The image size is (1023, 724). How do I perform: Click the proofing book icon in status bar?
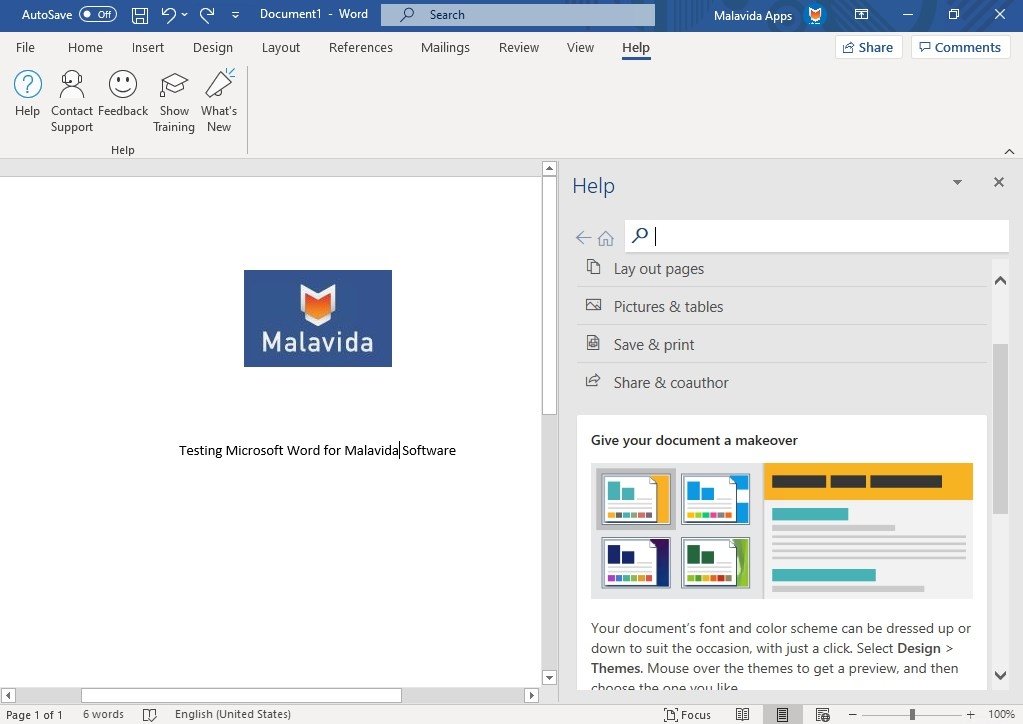coord(149,715)
